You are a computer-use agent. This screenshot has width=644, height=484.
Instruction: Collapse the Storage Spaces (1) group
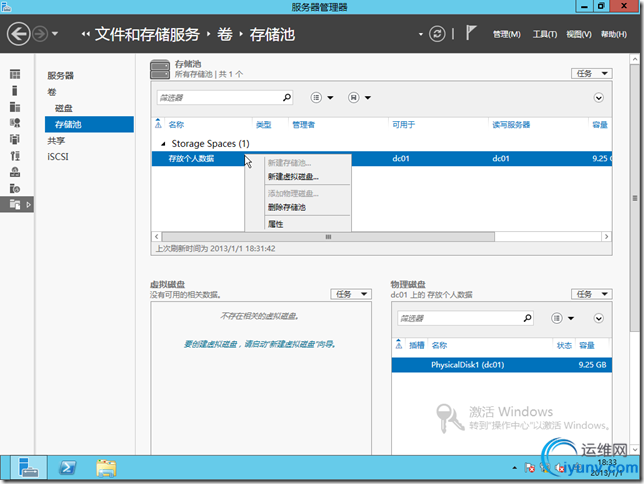(x=163, y=144)
